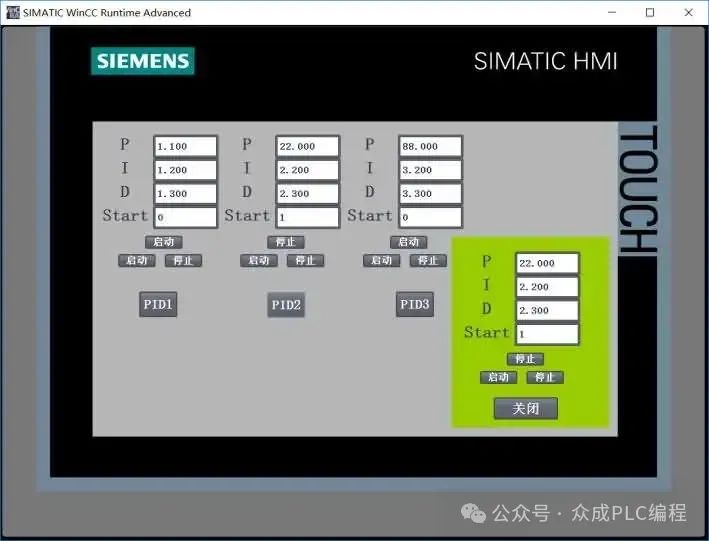Select the D field showing 3.300

tap(430, 194)
